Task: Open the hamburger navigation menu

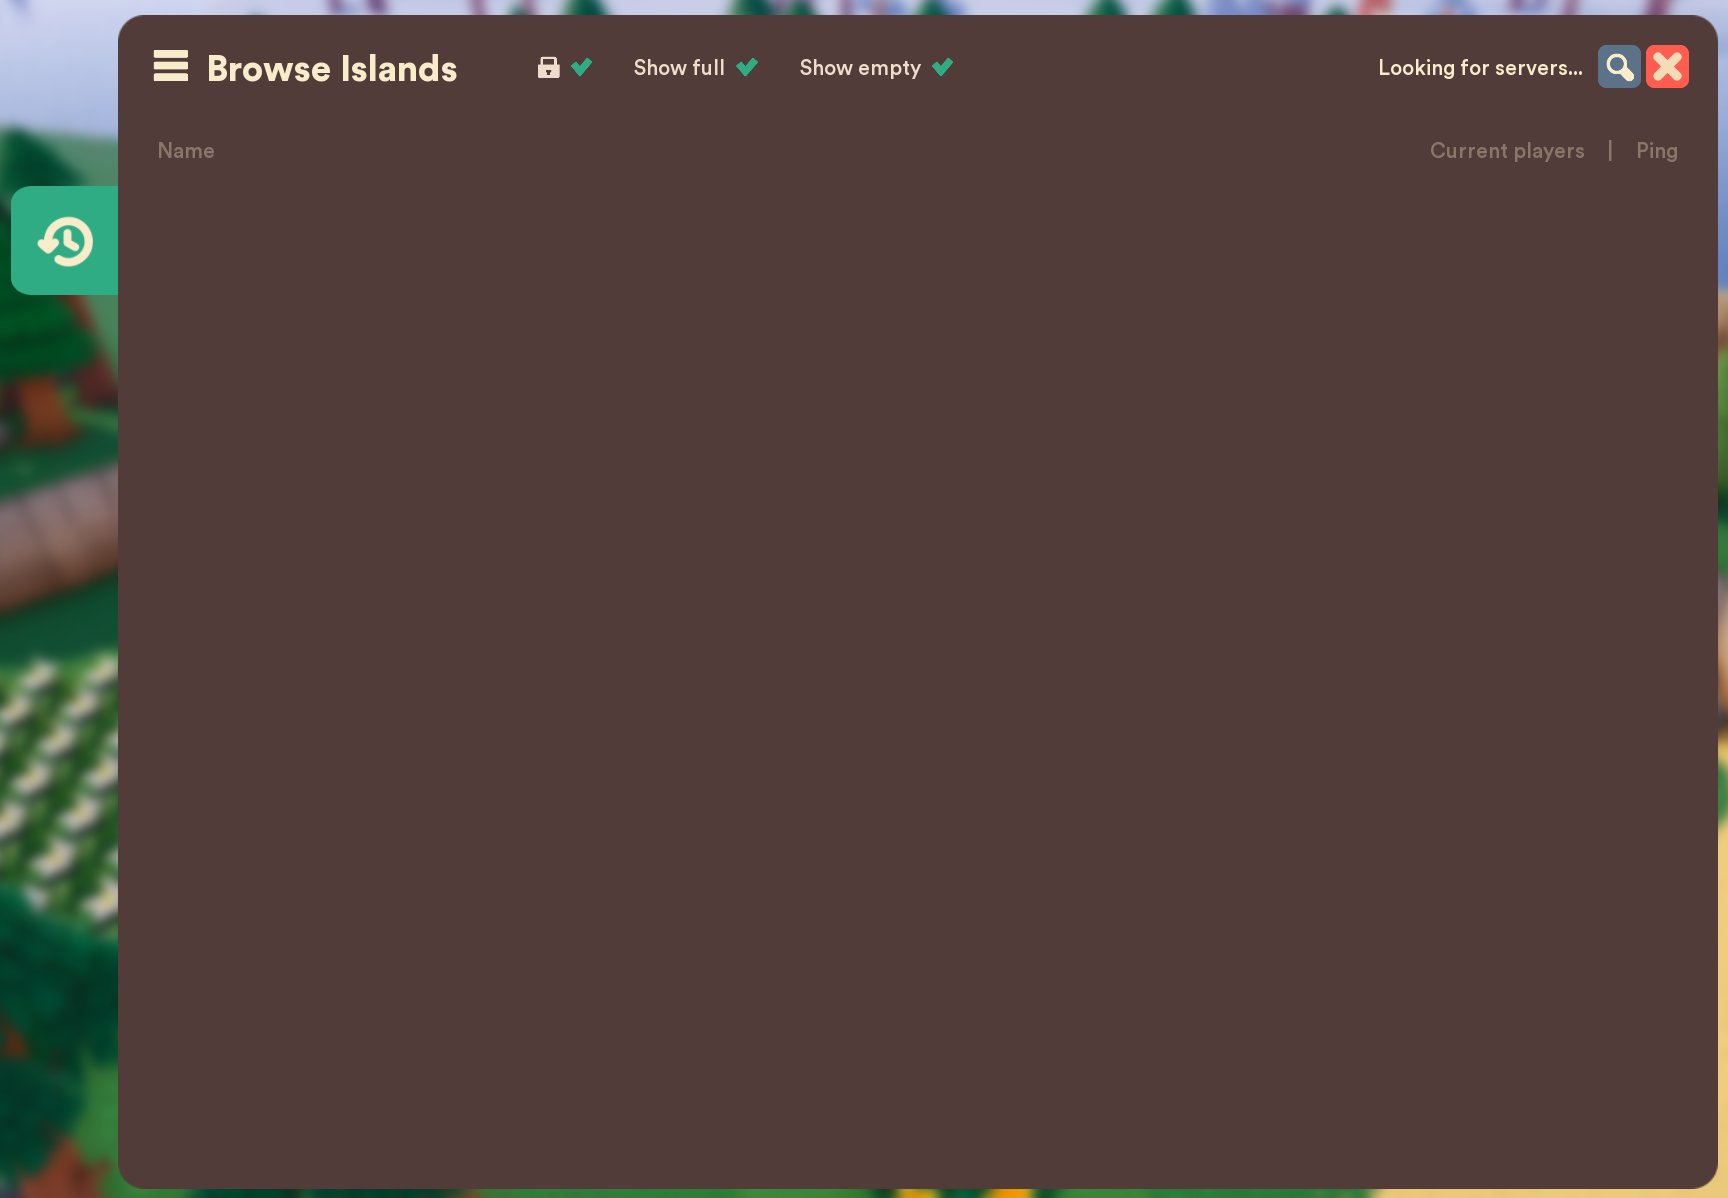Action: [170, 66]
